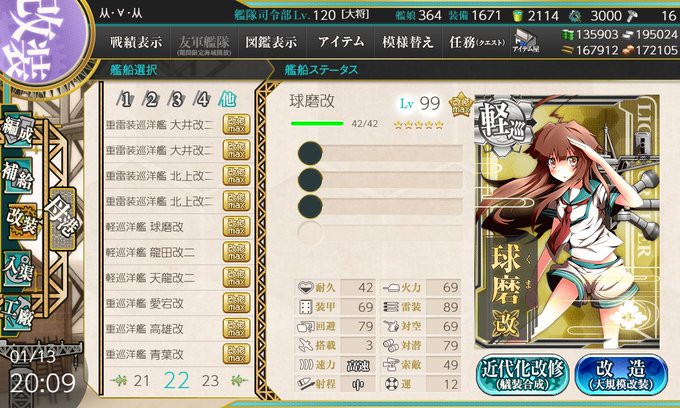
Task: Open the 戦績表示 records menu
Action: tap(136, 42)
